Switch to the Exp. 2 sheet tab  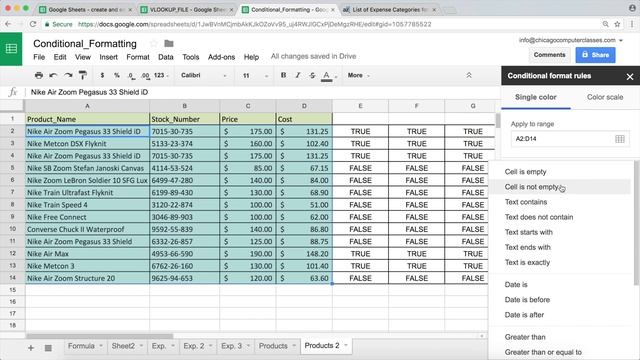tap(193, 346)
